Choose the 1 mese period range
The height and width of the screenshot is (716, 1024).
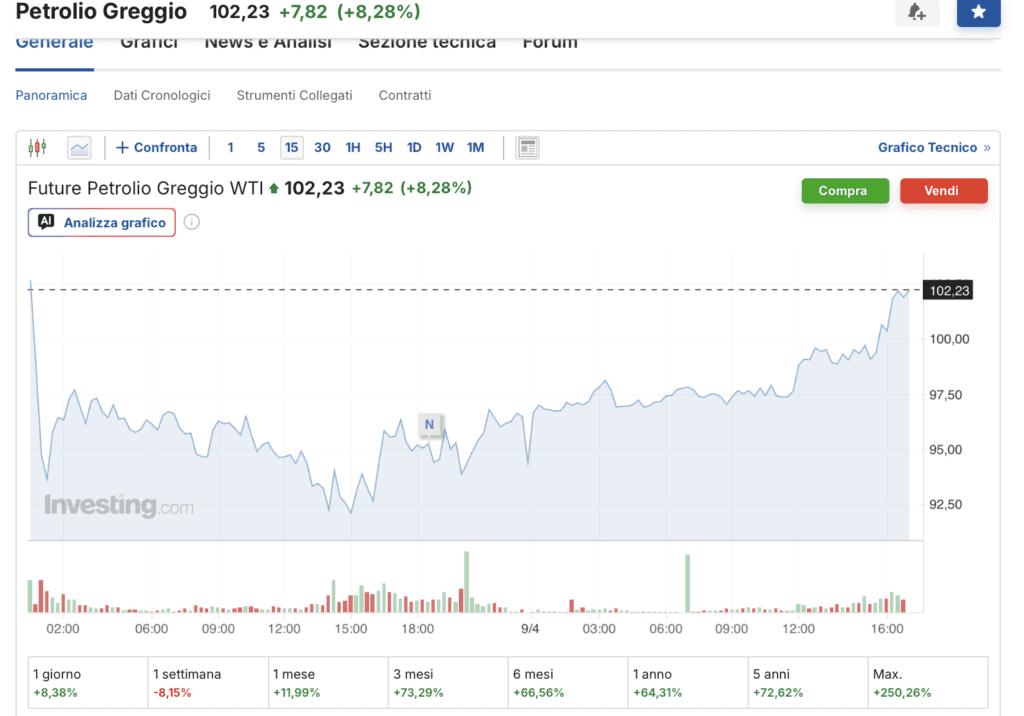[x=328, y=683]
